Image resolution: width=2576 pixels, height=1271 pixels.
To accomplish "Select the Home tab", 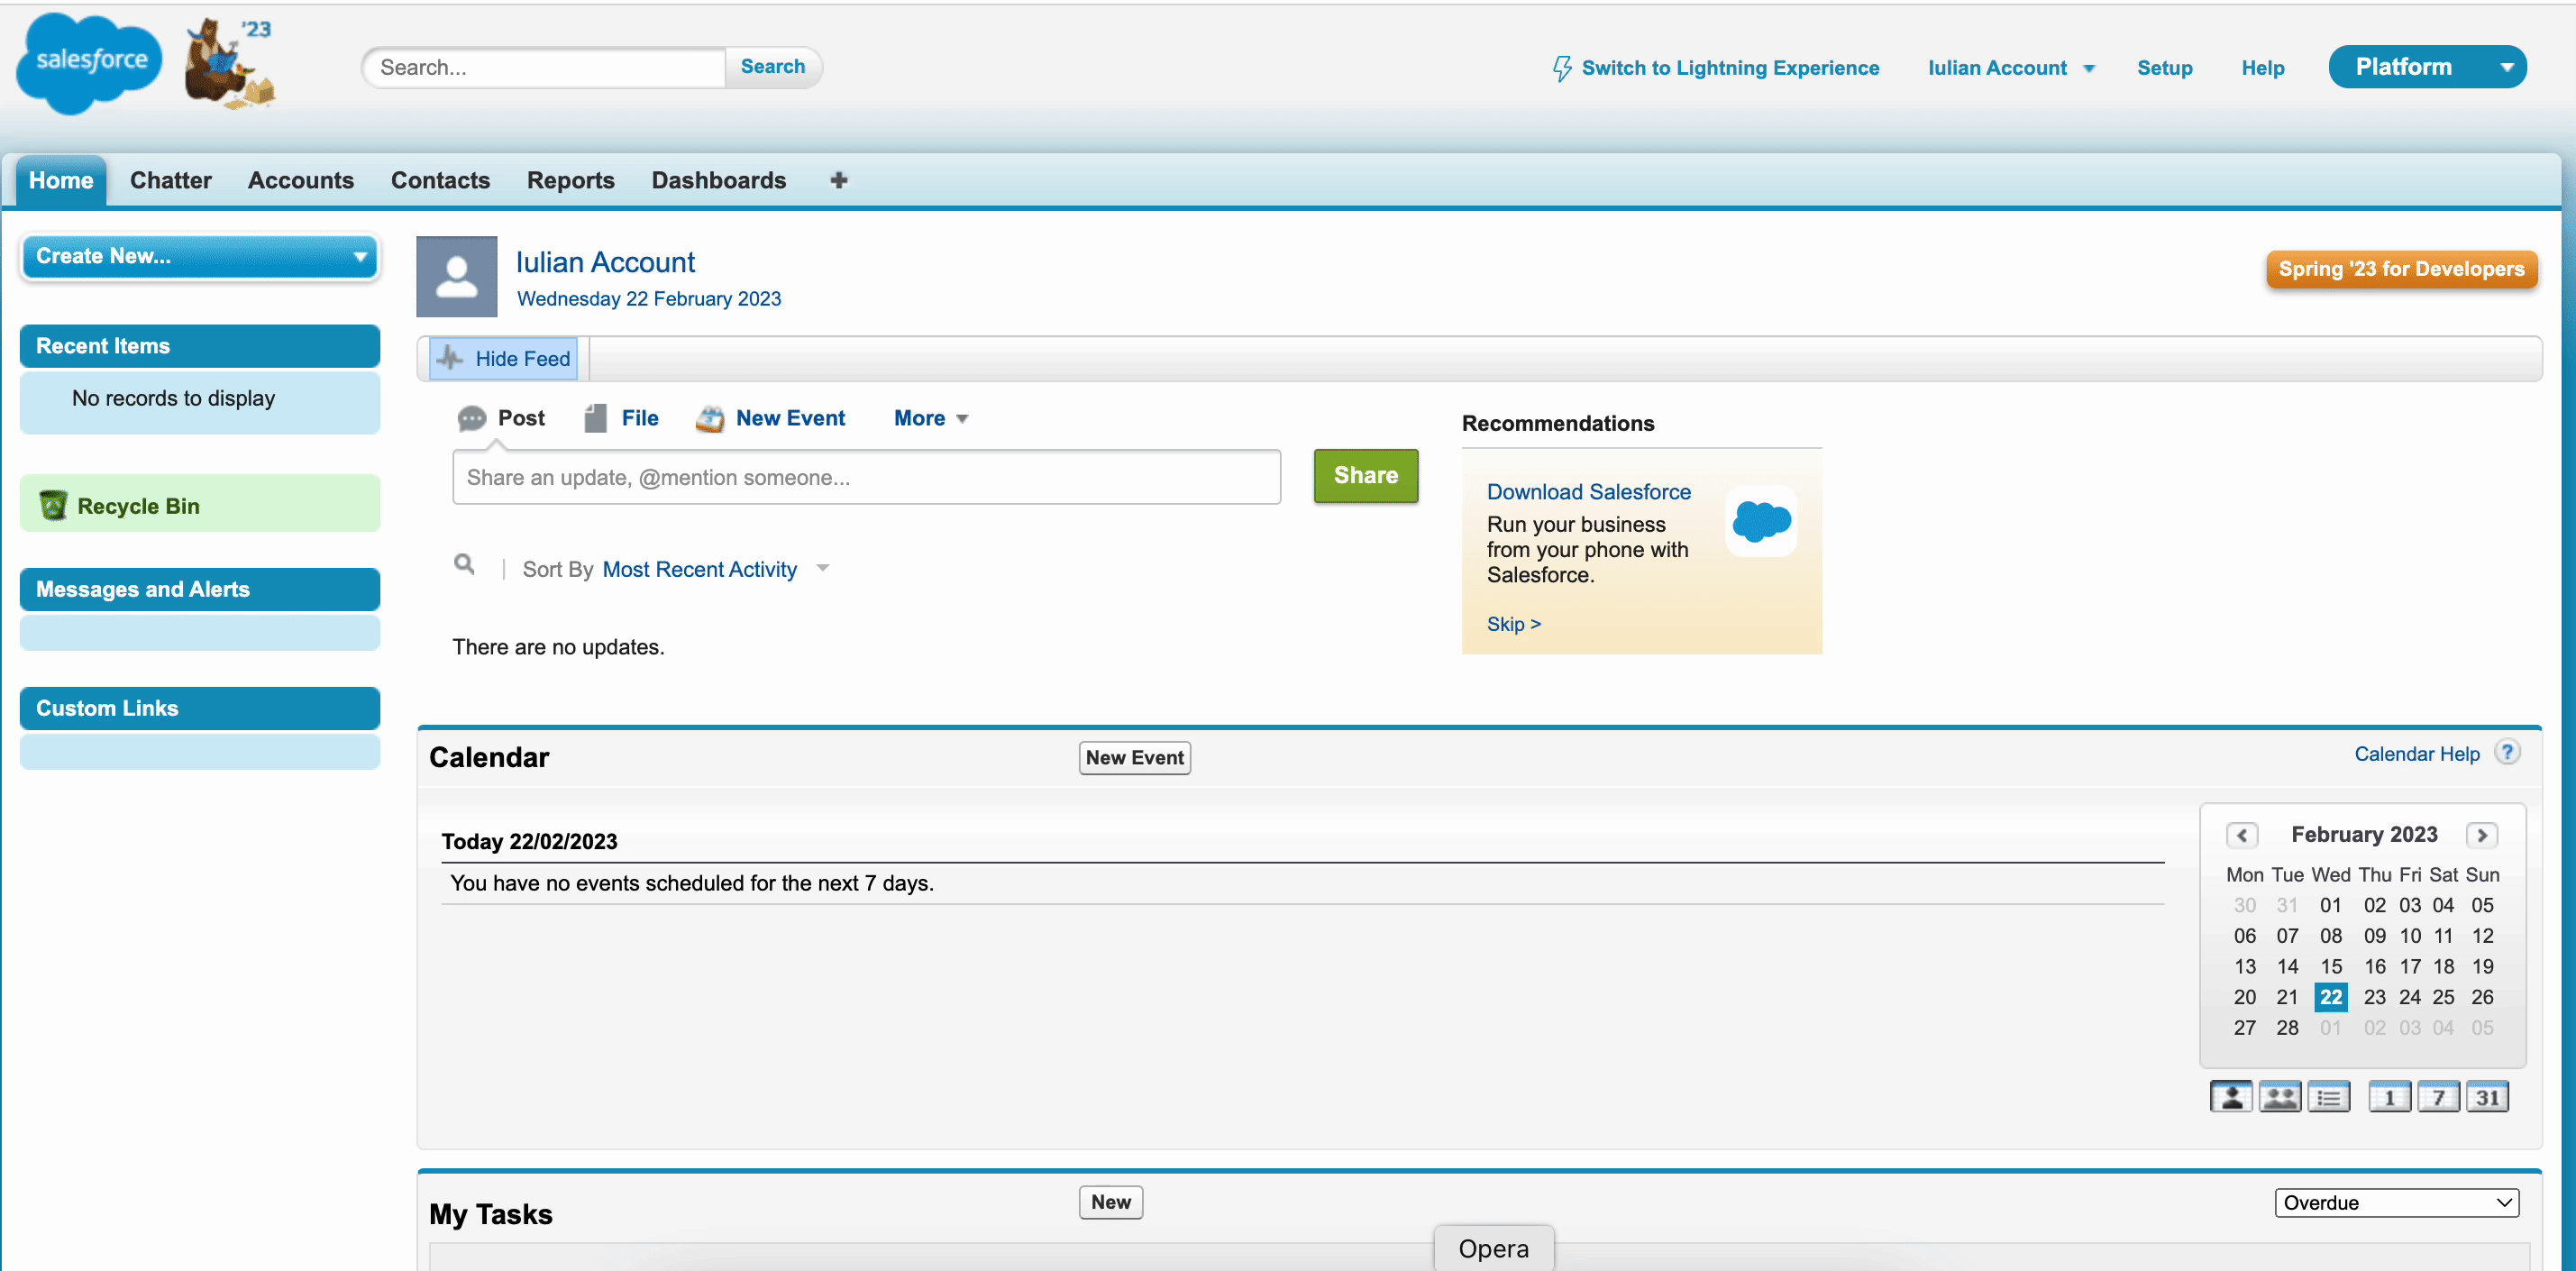I will [x=61, y=180].
